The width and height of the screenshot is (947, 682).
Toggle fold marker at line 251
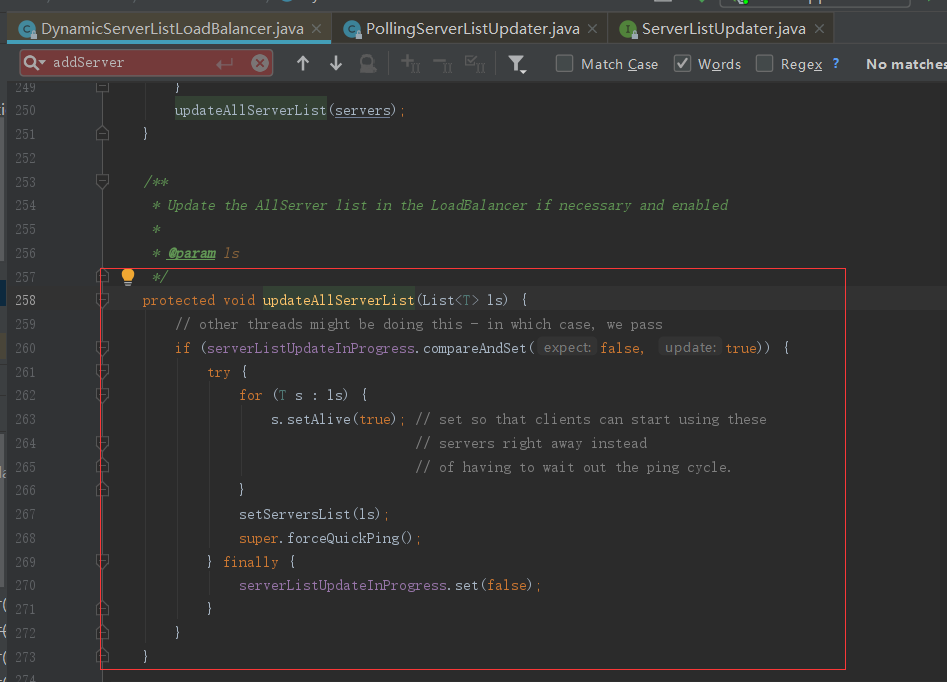[x=103, y=134]
